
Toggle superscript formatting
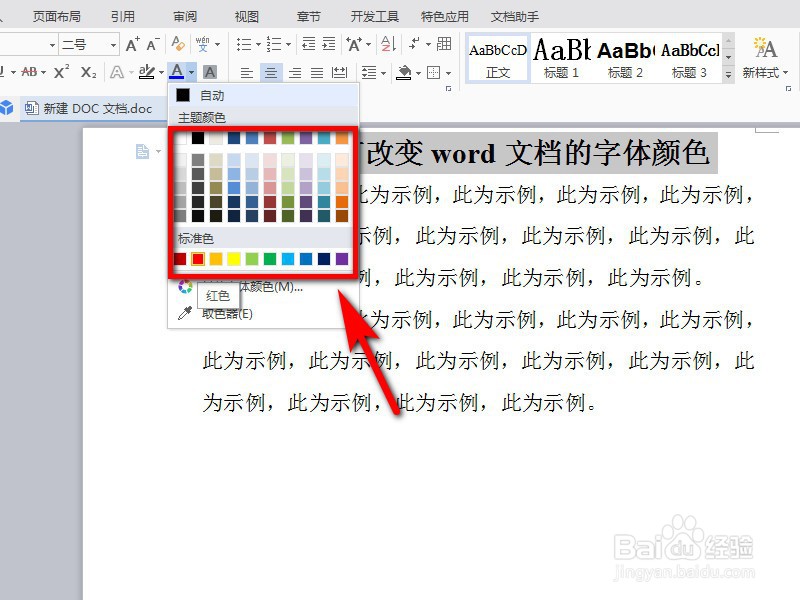[60, 70]
